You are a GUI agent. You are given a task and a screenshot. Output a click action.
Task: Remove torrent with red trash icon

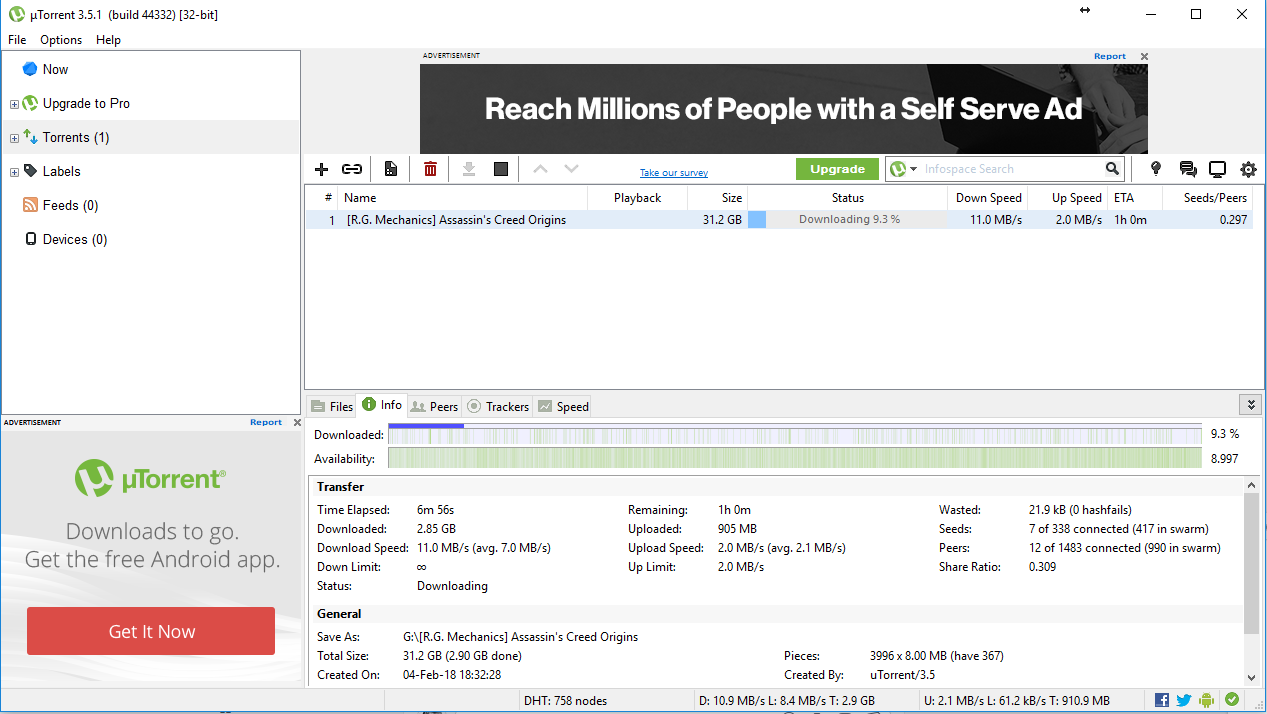430,169
